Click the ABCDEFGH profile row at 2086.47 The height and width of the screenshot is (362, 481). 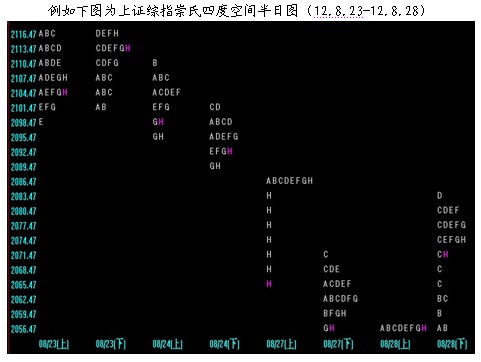(289, 181)
